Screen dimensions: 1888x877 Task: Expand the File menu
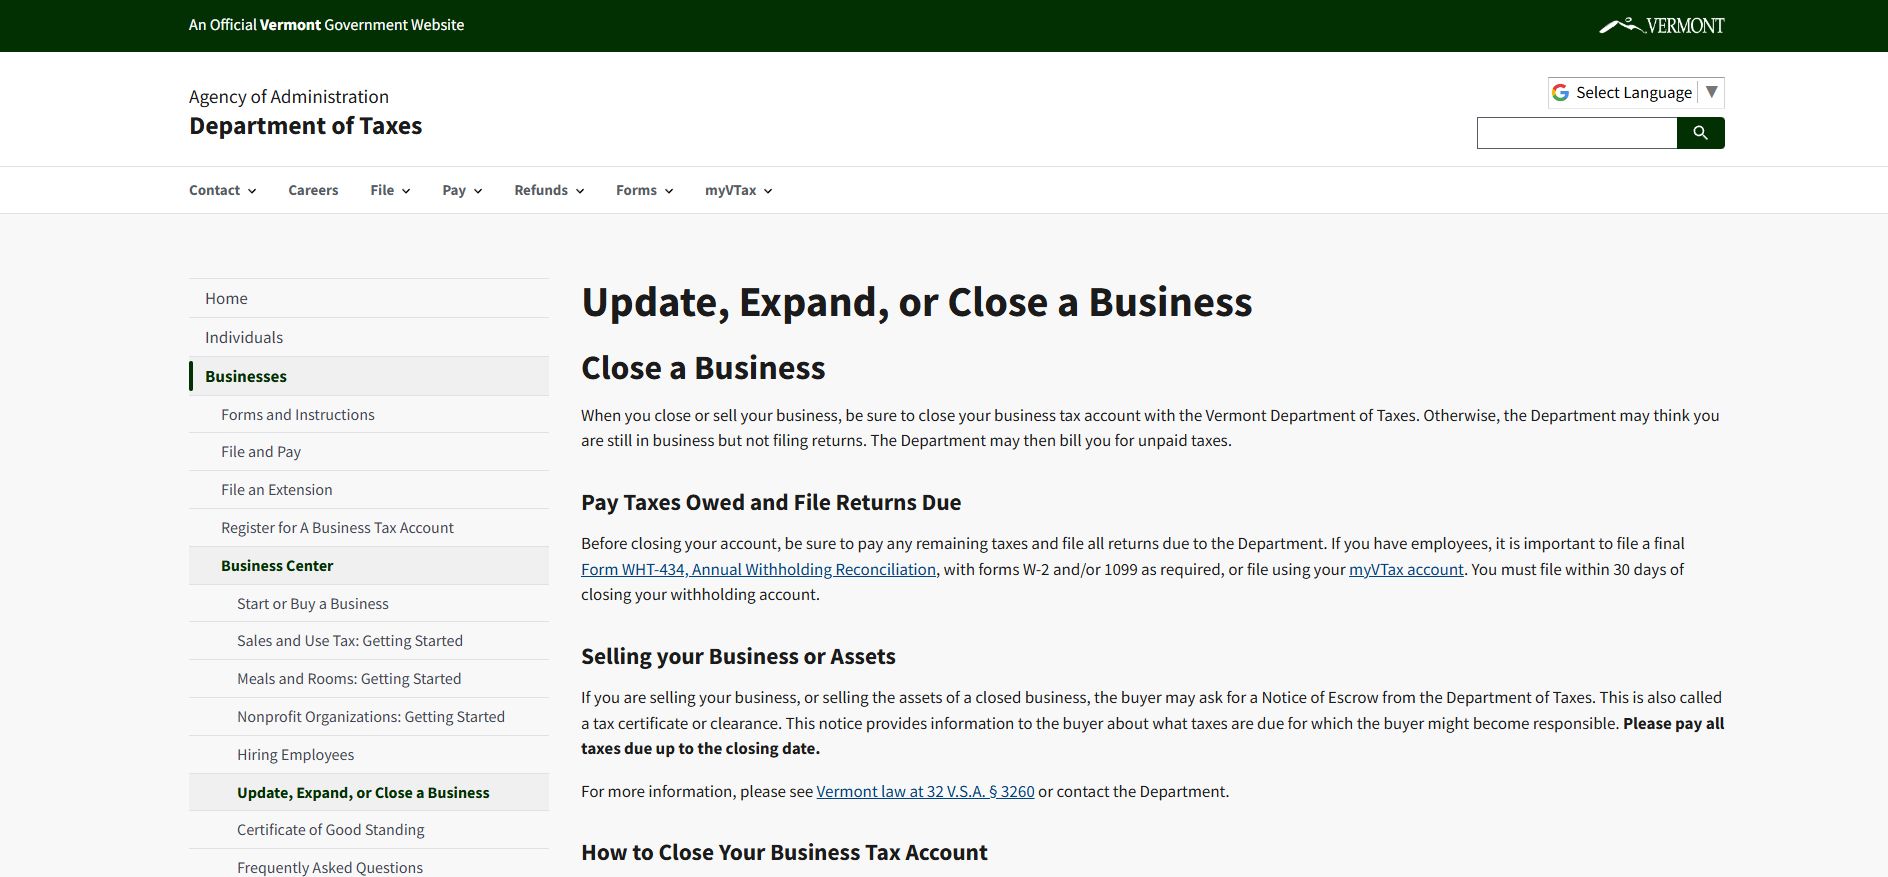point(390,190)
